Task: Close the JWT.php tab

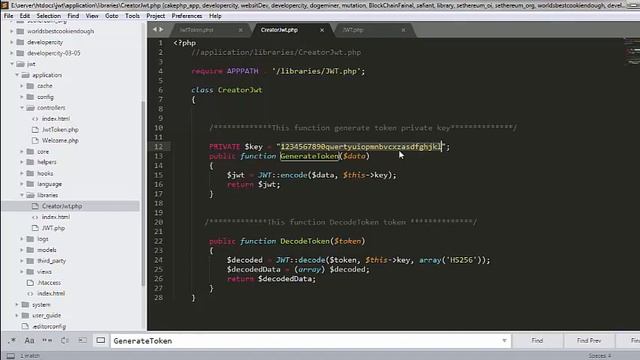Action: point(403,30)
